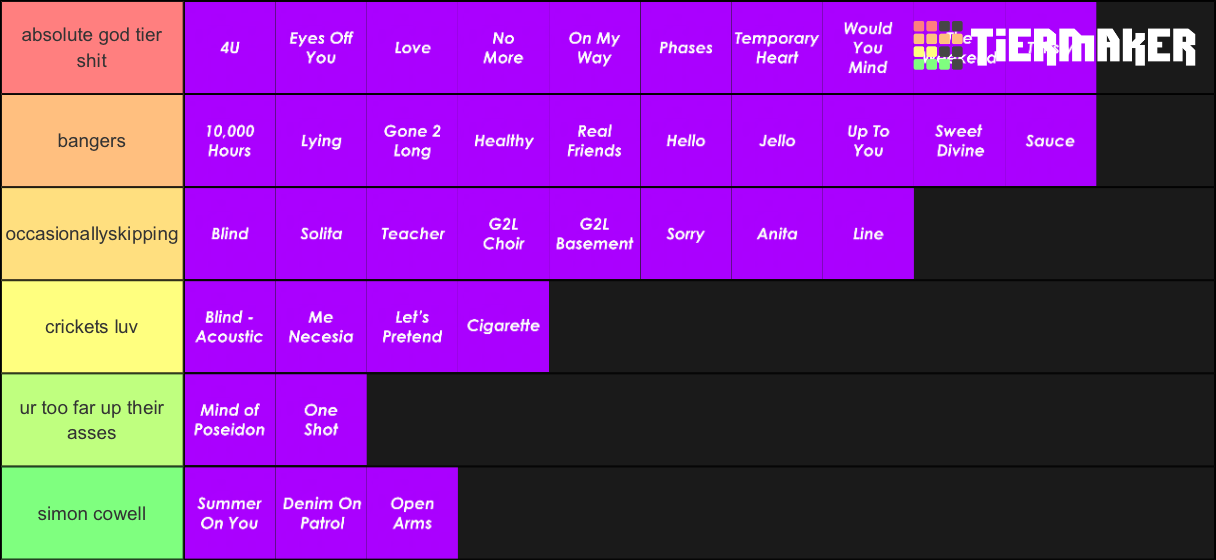The image size is (1216, 560).
Task: Click the 'Denim On Patrol' tile
Action: pyautogui.click(x=321, y=513)
